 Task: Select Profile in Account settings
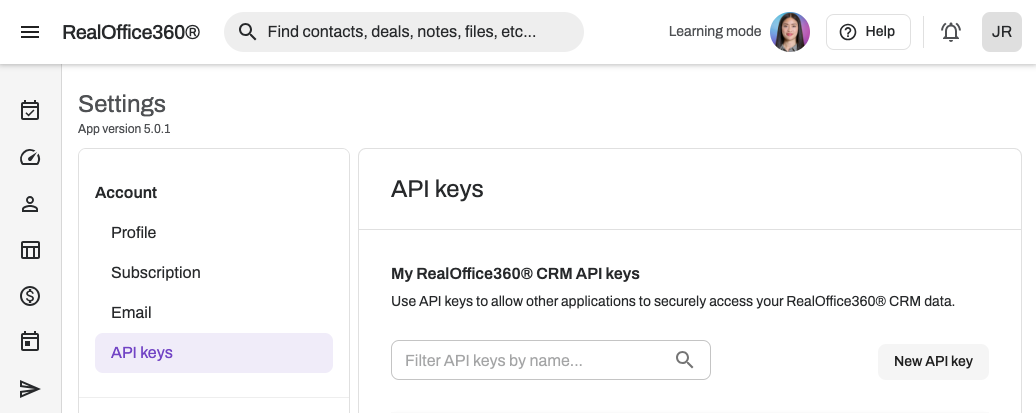134,233
